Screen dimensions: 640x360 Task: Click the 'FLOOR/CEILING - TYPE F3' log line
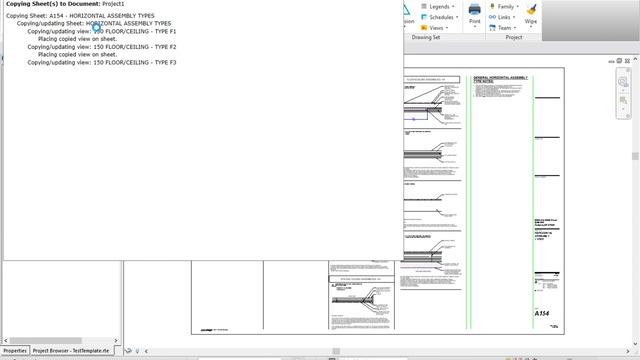pos(102,62)
